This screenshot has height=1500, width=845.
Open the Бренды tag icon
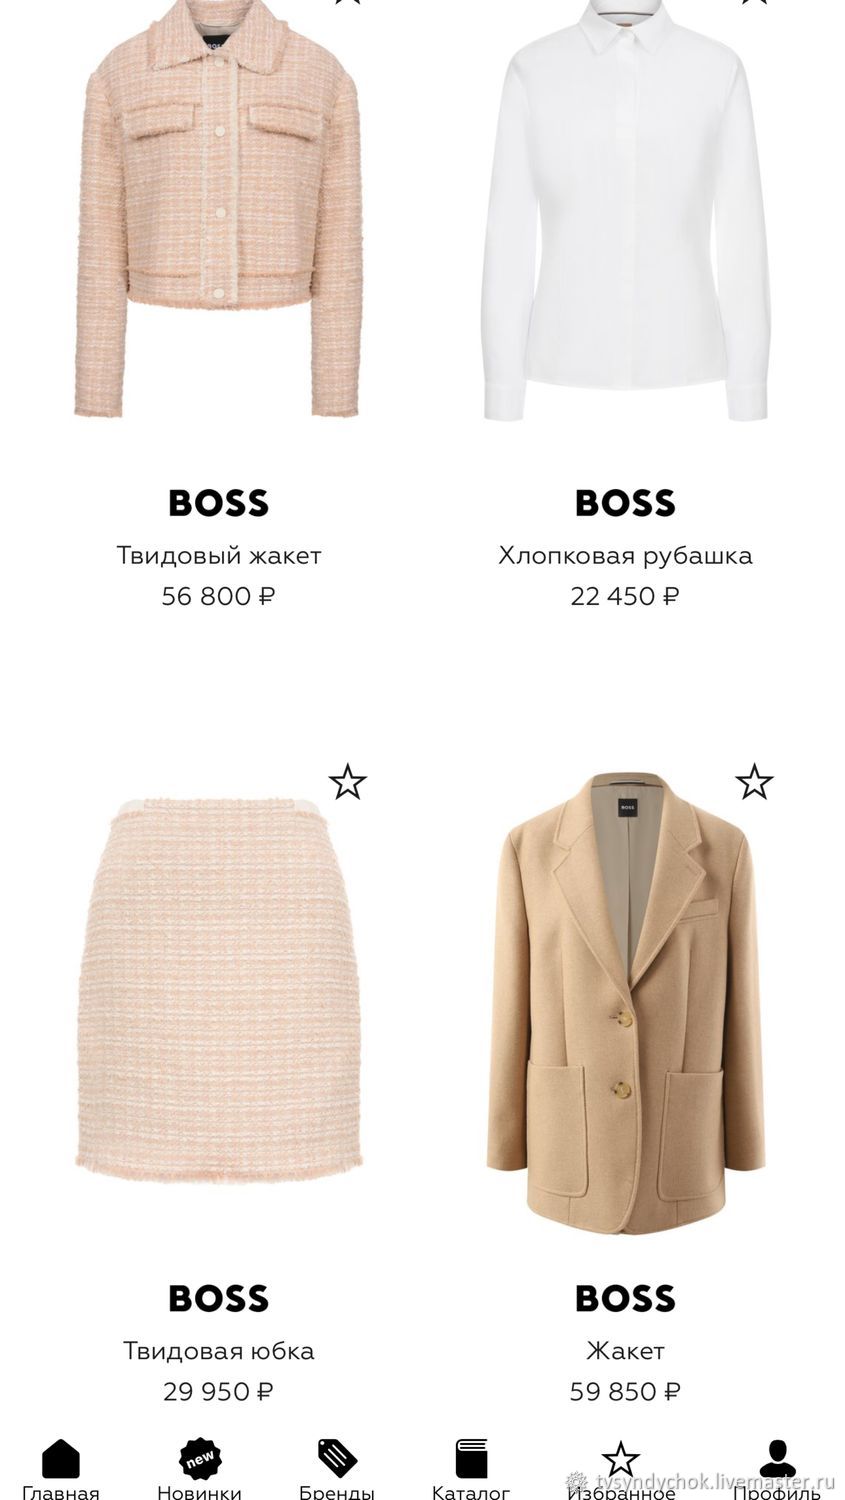337,1458
